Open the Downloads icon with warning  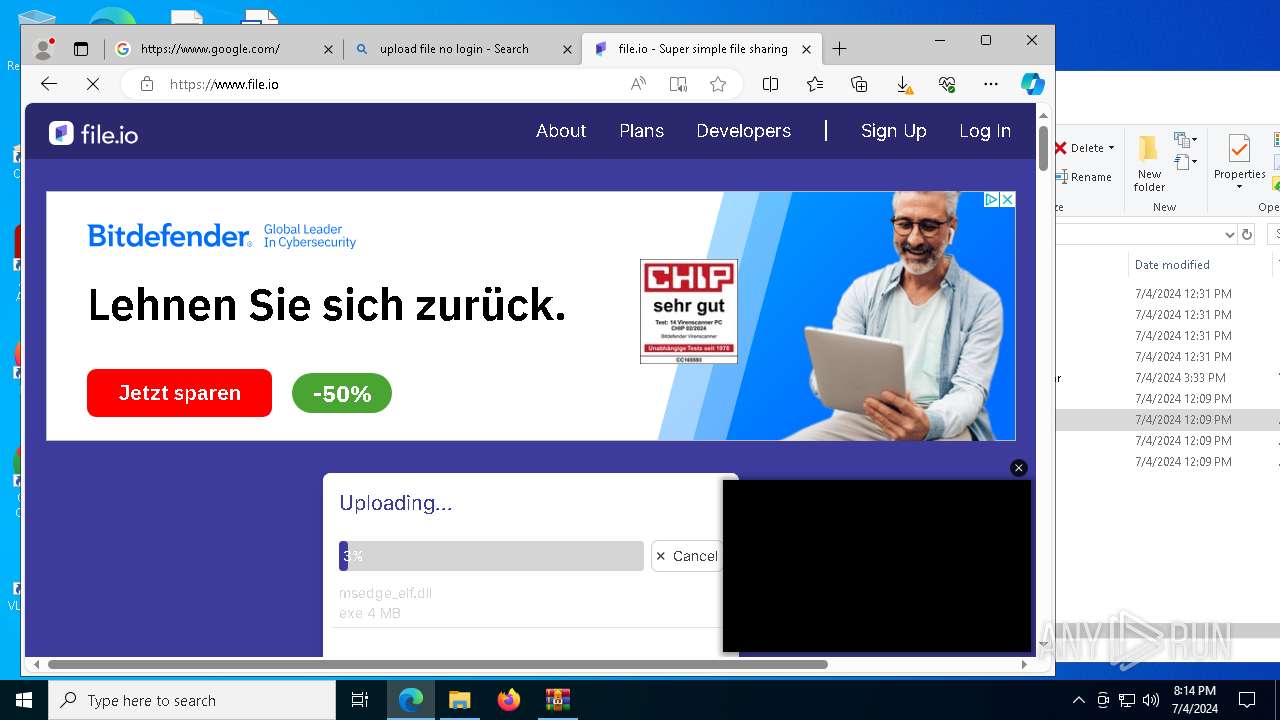click(x=903, y=85)
